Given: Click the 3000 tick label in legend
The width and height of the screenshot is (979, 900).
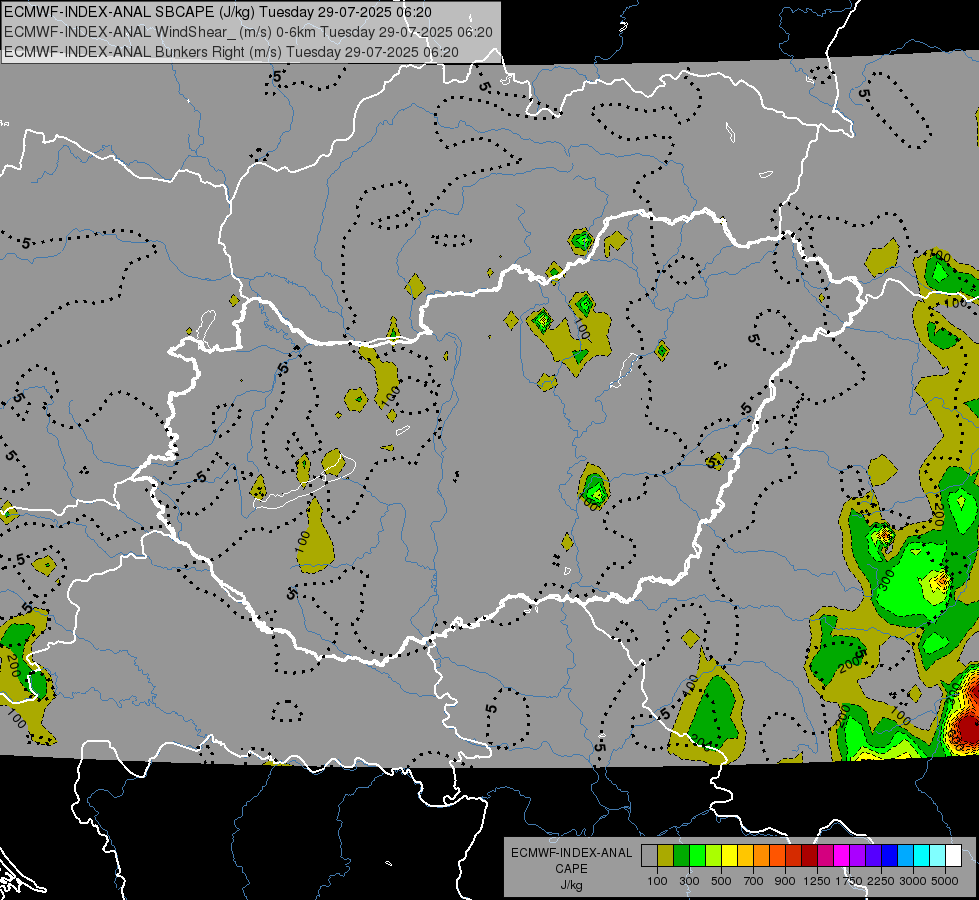Looking at the screenshot, I should tap(913, 881).
